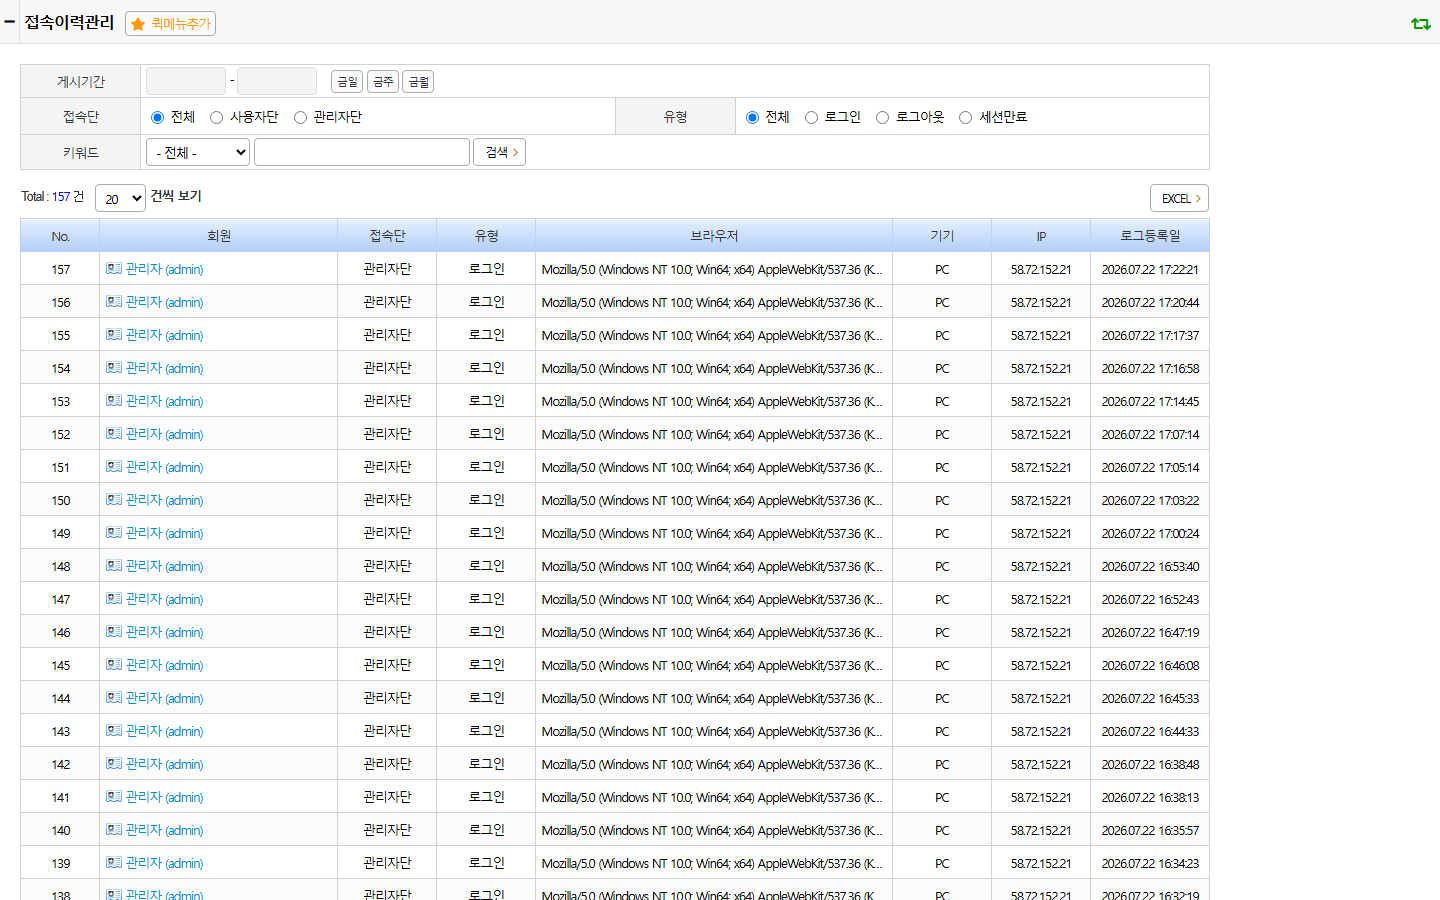Screen dimensions: 1440x900
Task: Click member card icon in row 142
Action: click(x=114, y=763)
